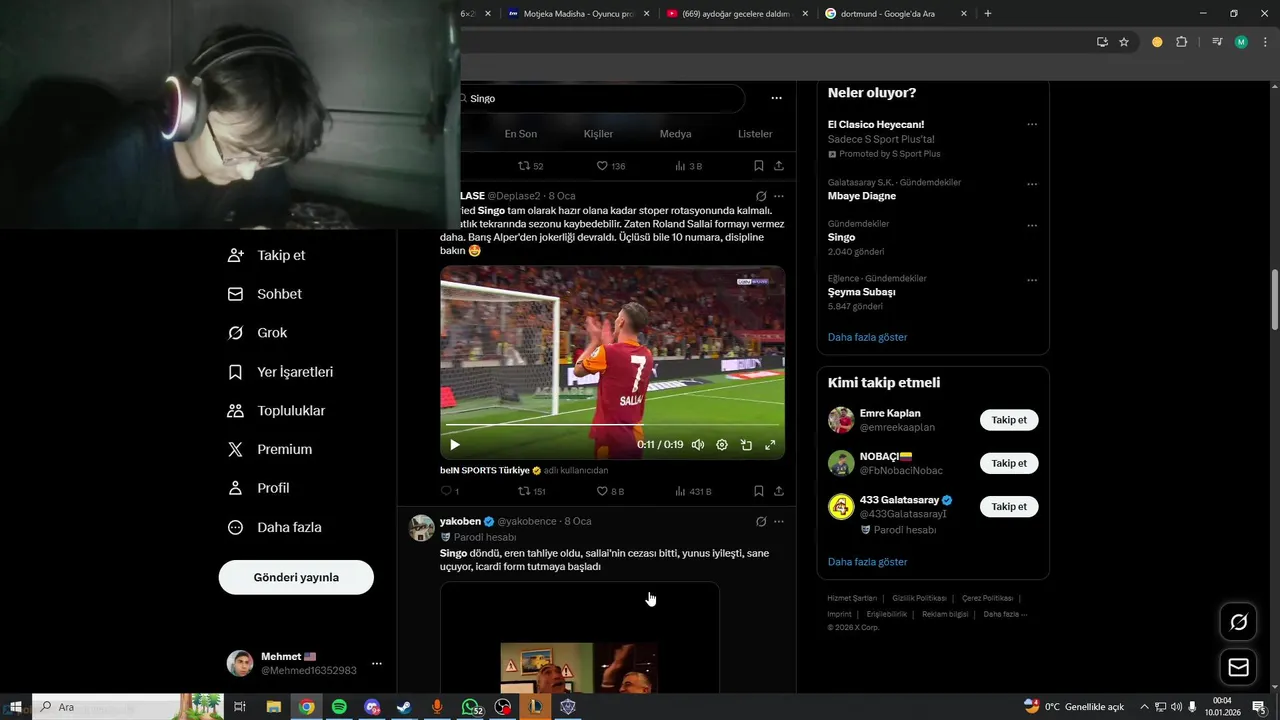This screenshot has height=720, width=1280.
Task: Open video settings gear in player
Action: pyautogui.click(x=722, y=445)
